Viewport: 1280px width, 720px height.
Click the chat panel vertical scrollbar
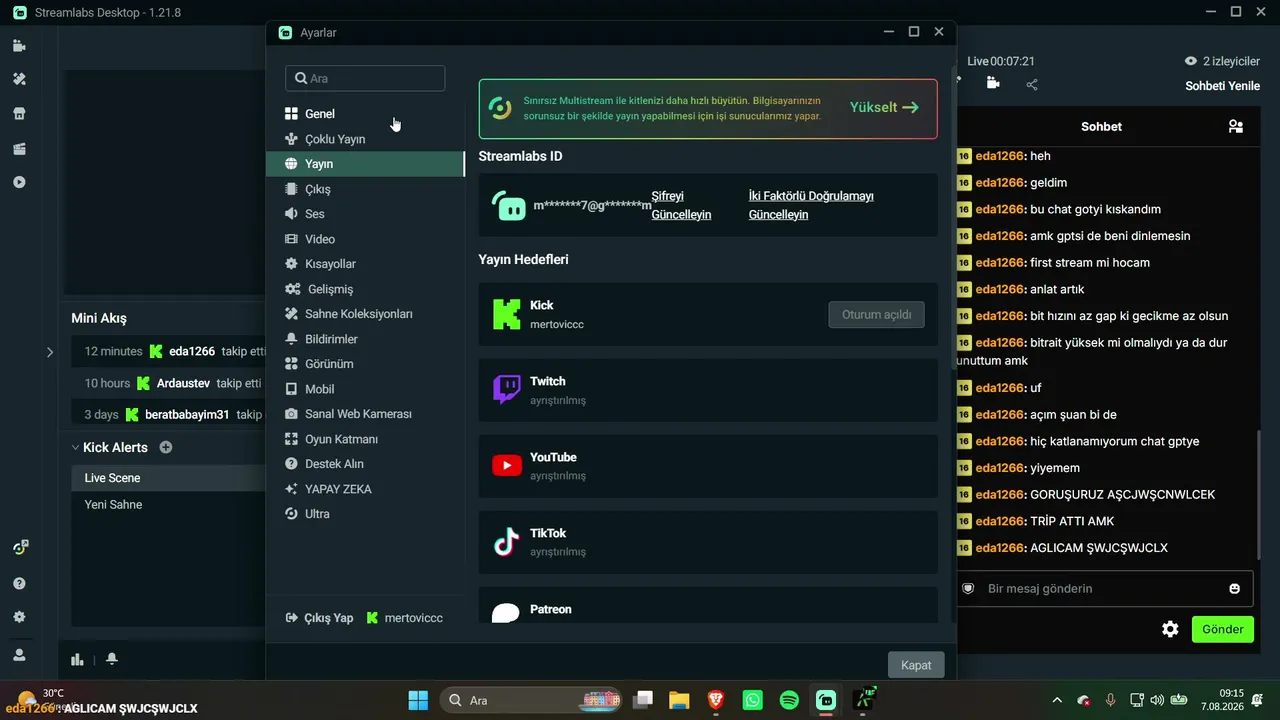1258,493
